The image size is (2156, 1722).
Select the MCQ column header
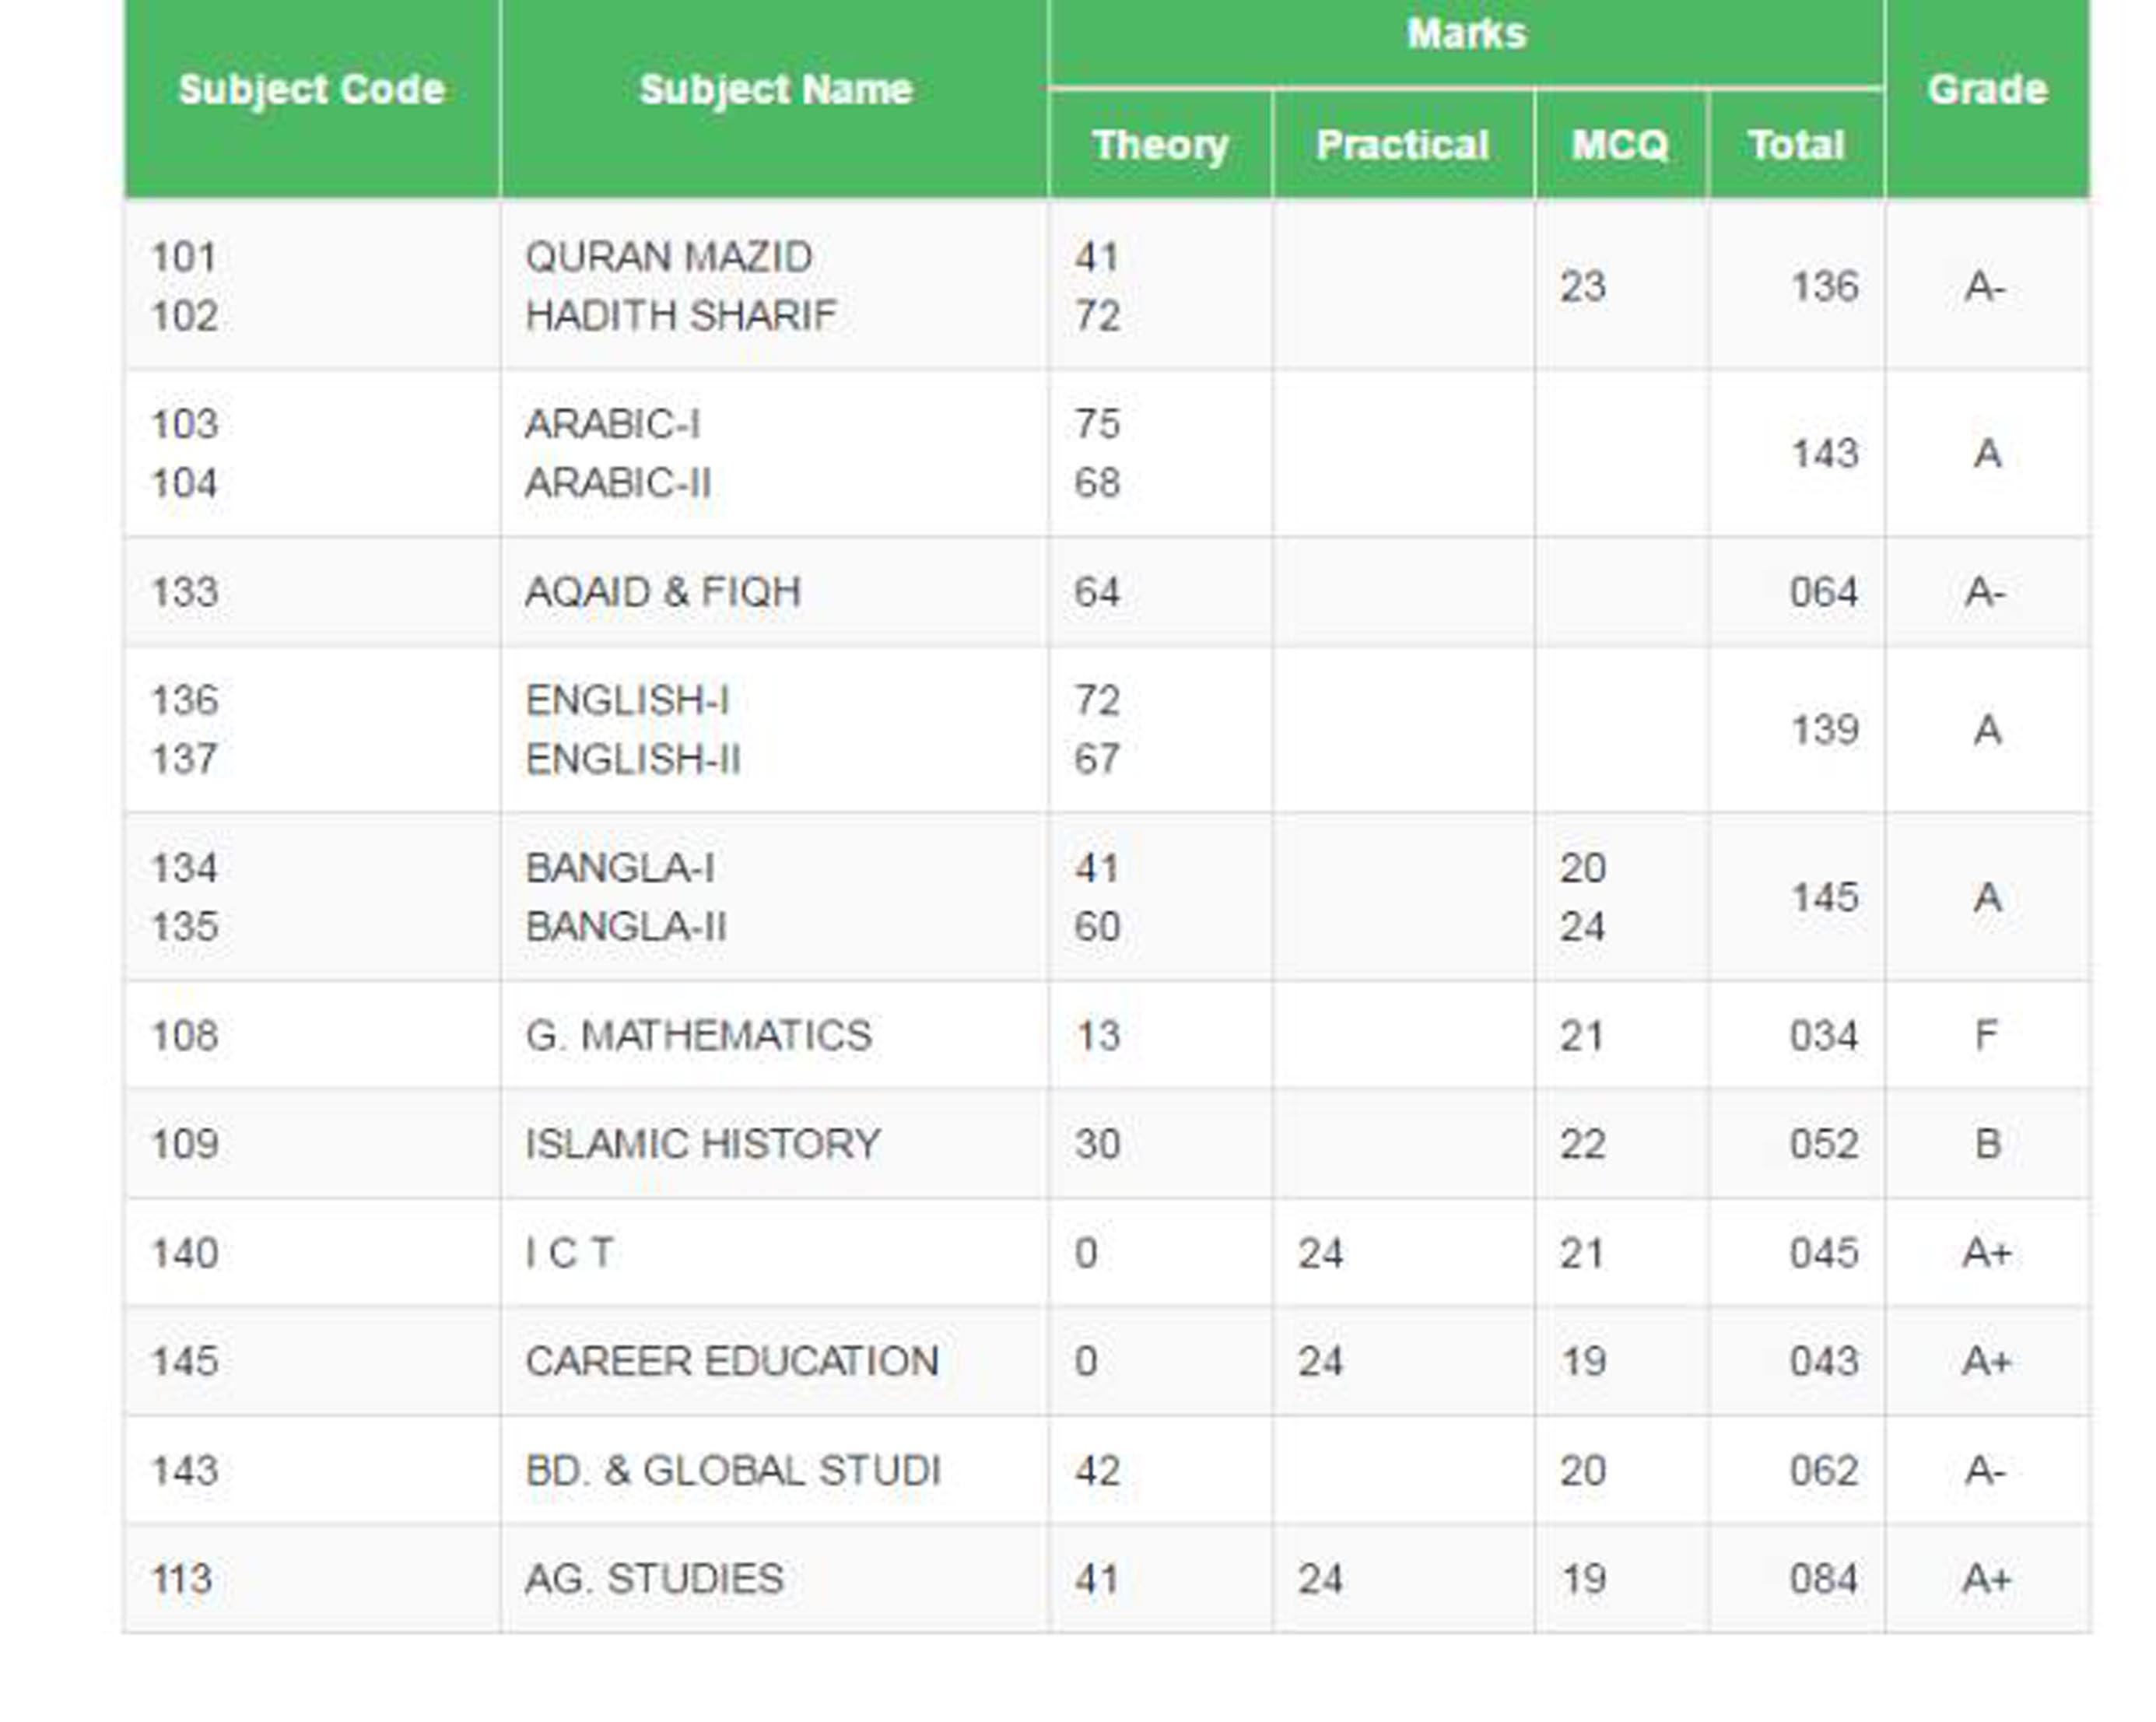pyautogui.click(x=1620, y=145)
